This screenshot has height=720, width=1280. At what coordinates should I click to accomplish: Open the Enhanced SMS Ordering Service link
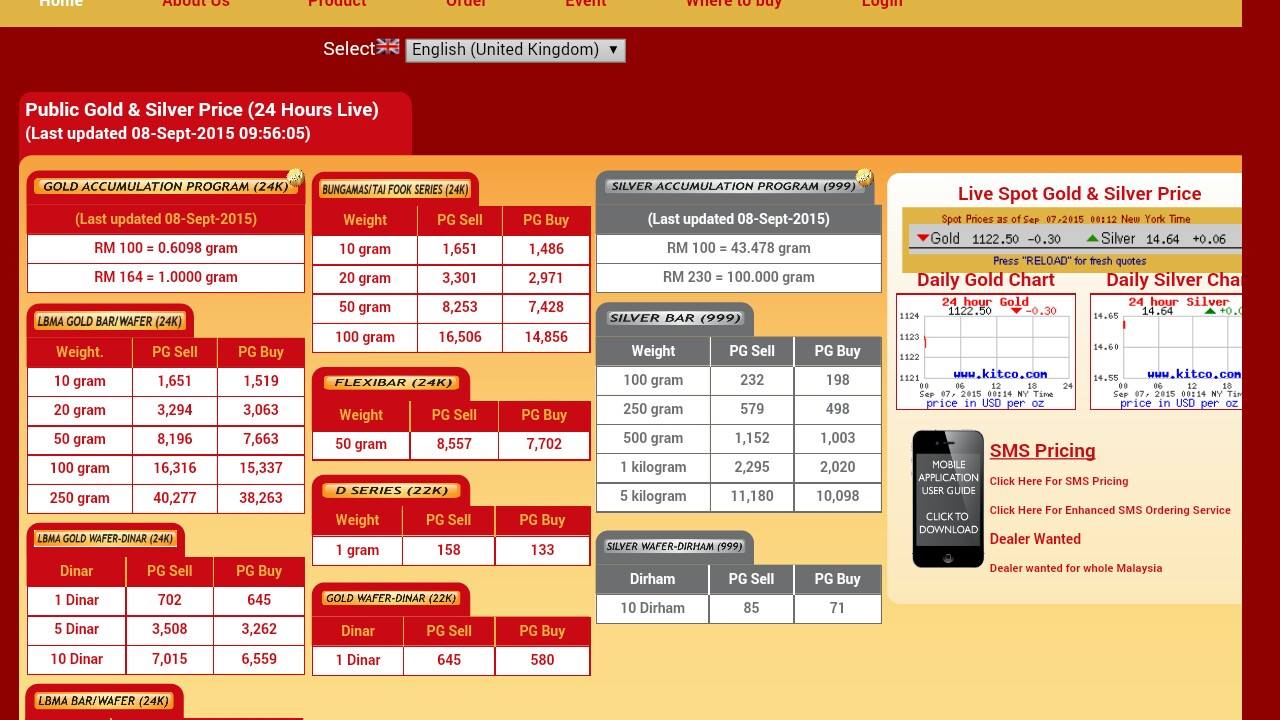tap(1110, 510)
